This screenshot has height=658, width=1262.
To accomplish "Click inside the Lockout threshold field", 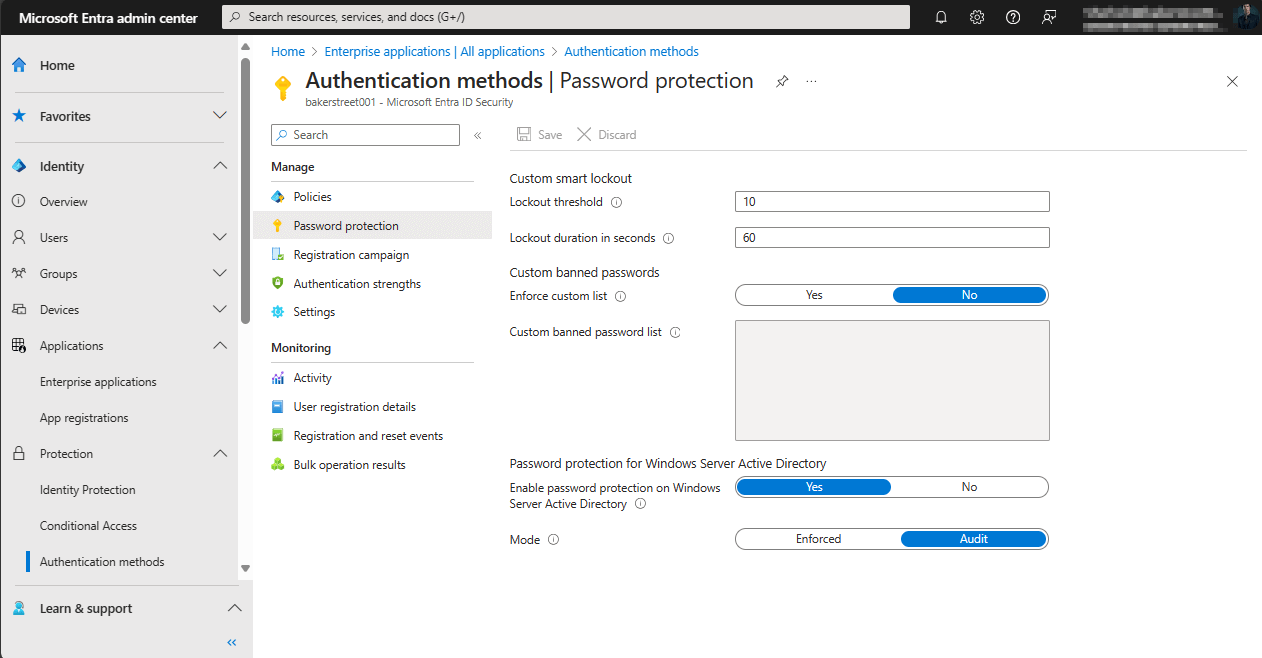I will [x=891, y=201].
